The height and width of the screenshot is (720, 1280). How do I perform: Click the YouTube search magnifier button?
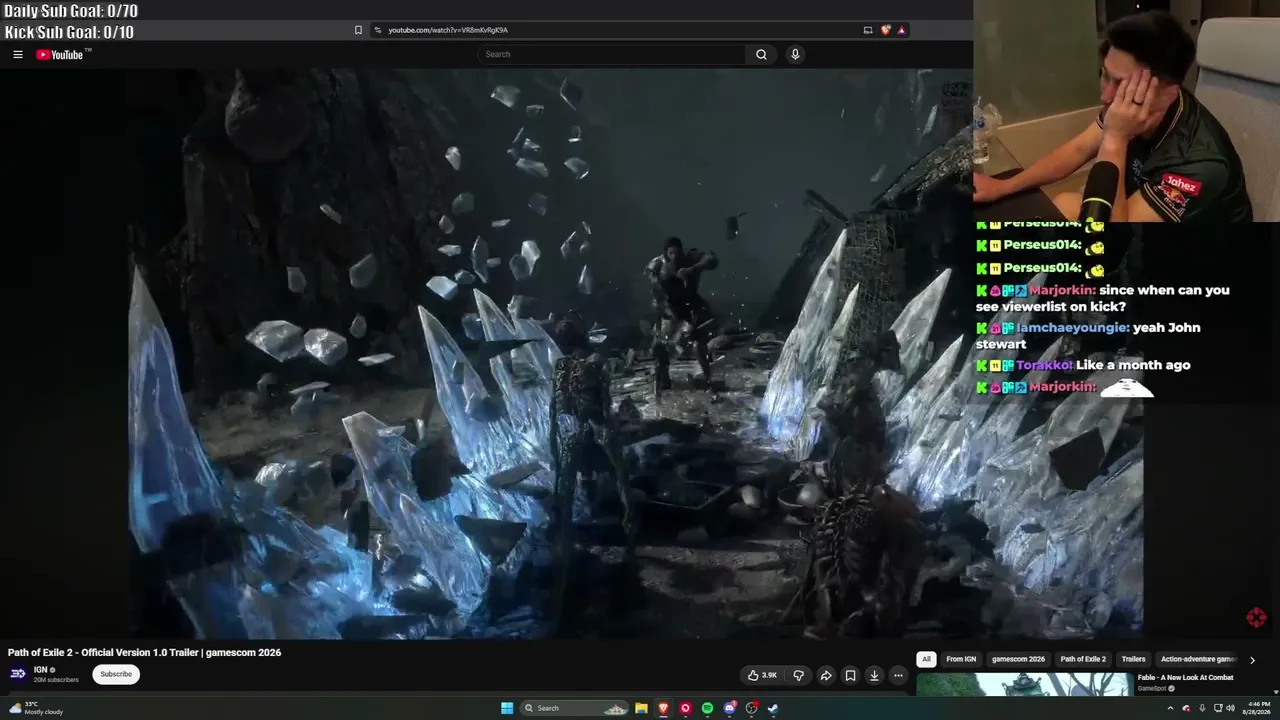[761, 54]
